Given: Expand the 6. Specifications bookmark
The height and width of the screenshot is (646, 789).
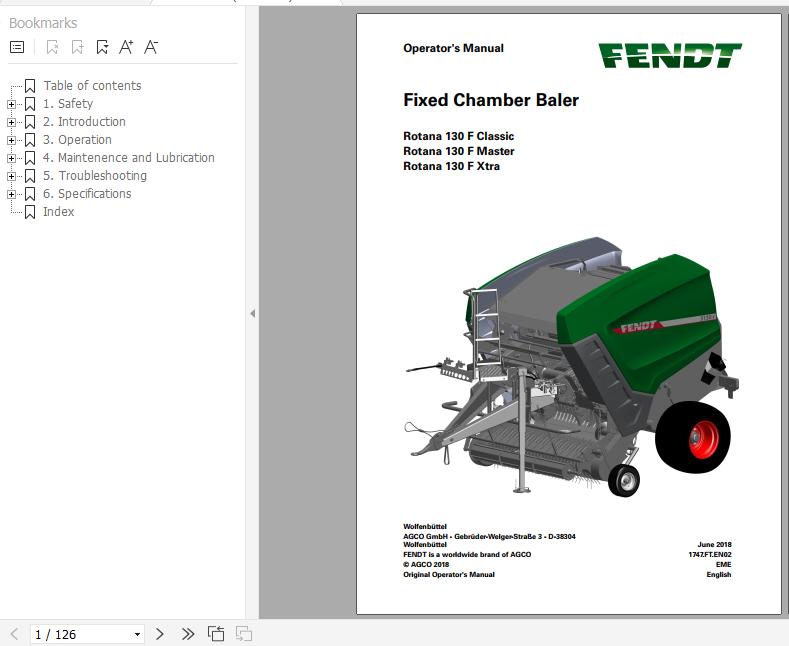Looking at the screenshot, I should point(11,194).
